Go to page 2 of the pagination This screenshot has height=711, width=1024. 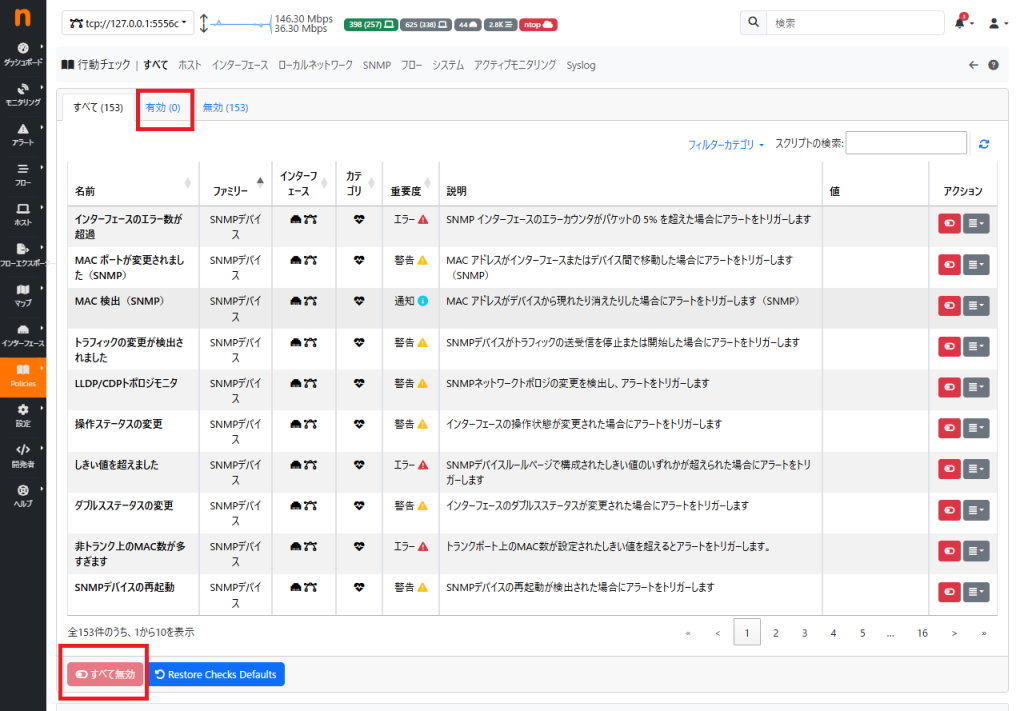click(775, 633)
